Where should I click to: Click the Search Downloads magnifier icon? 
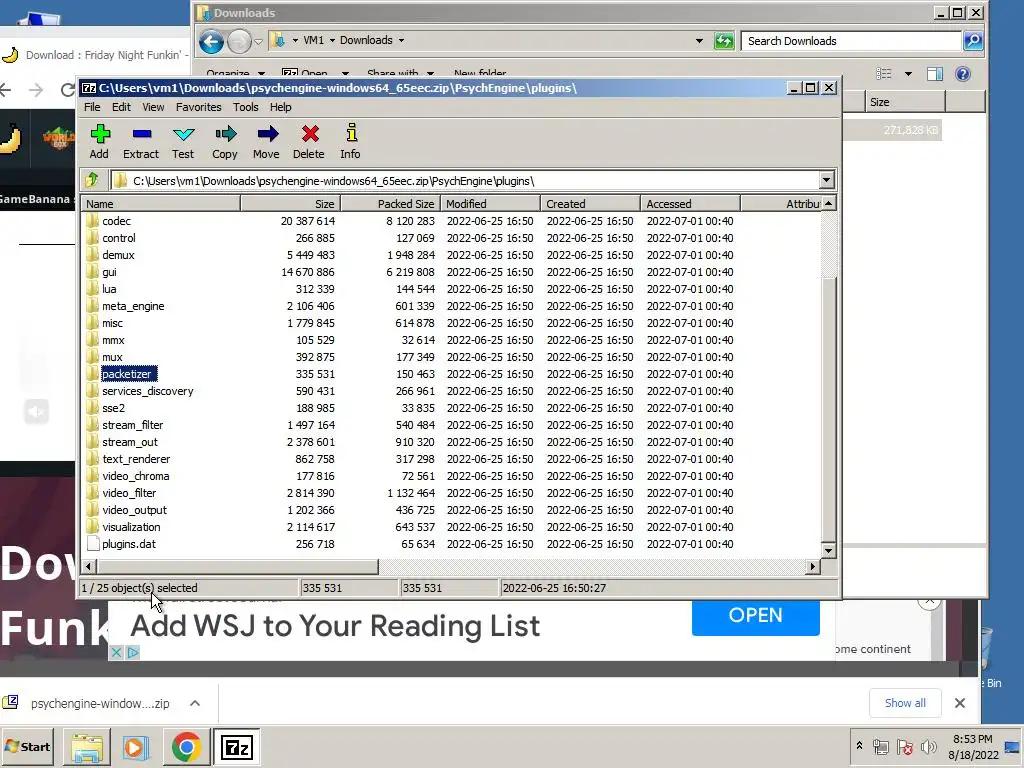tap(973, 41)
